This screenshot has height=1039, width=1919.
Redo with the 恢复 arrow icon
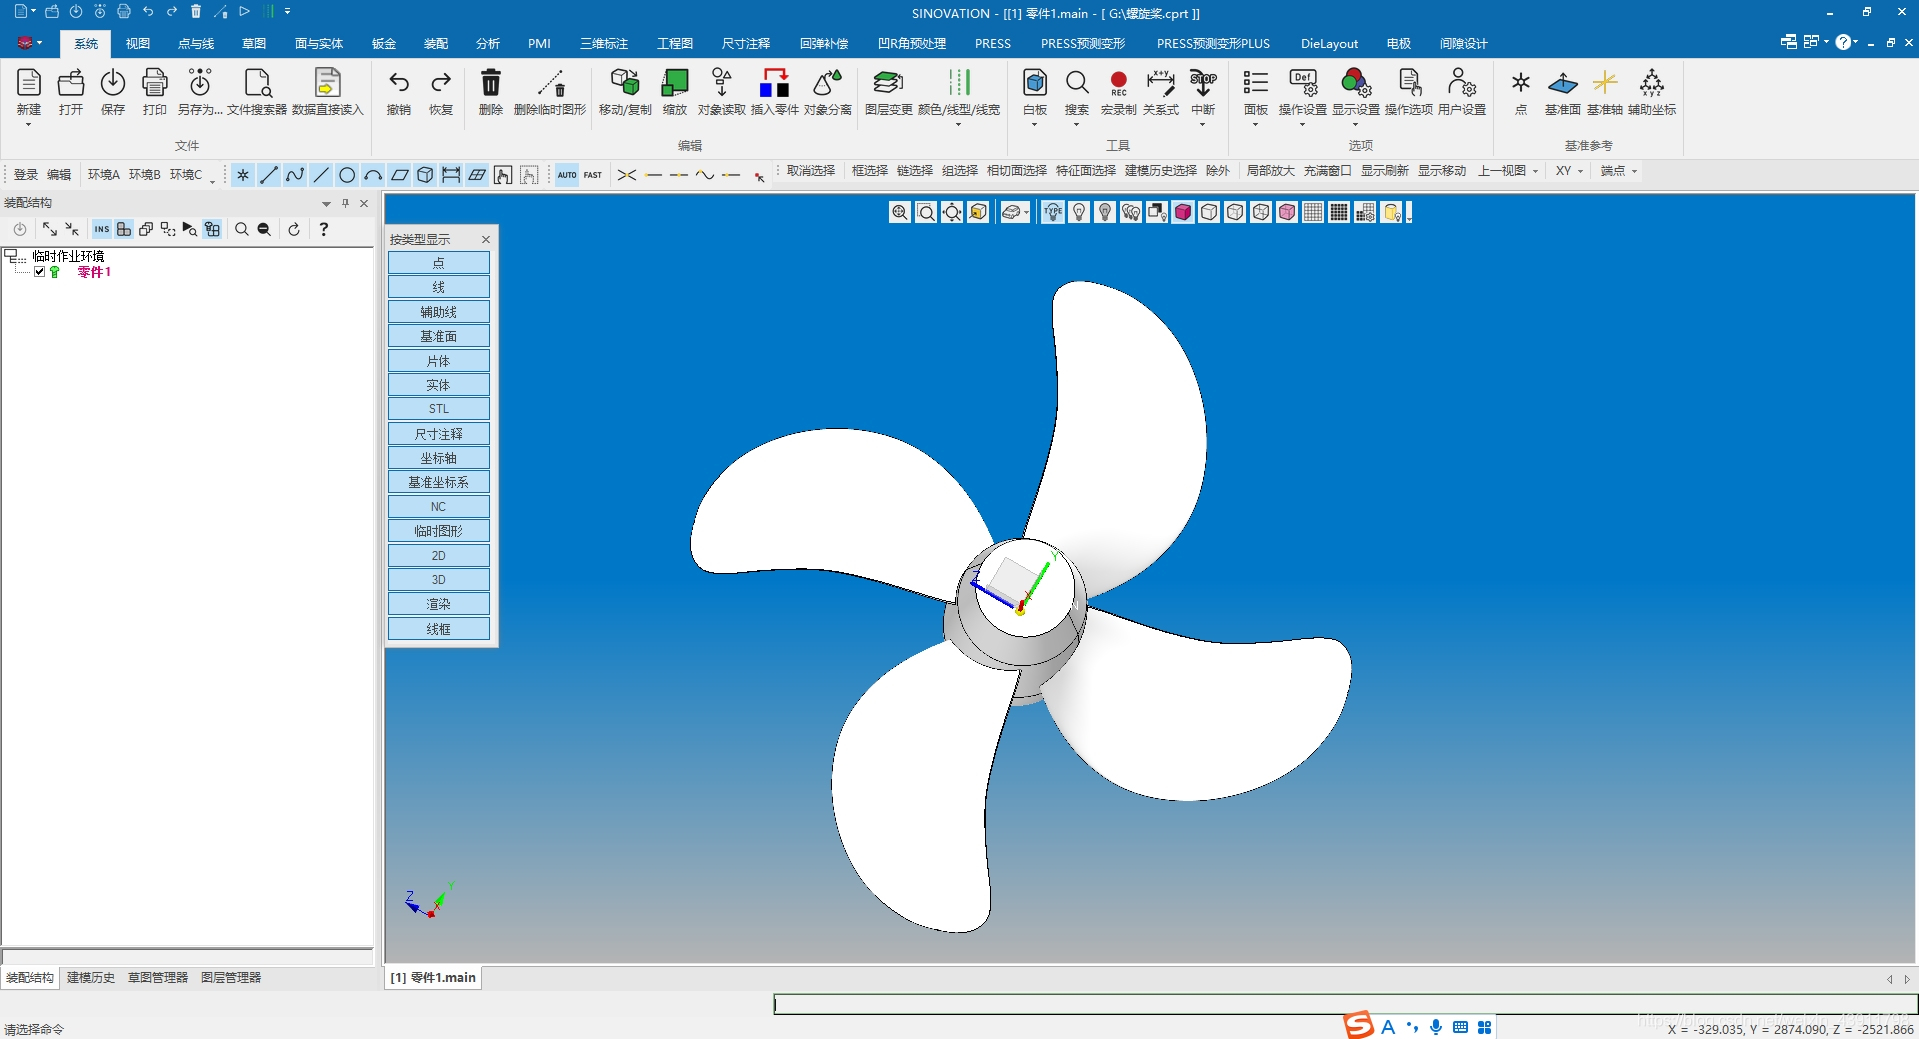[x=441, y=83]
